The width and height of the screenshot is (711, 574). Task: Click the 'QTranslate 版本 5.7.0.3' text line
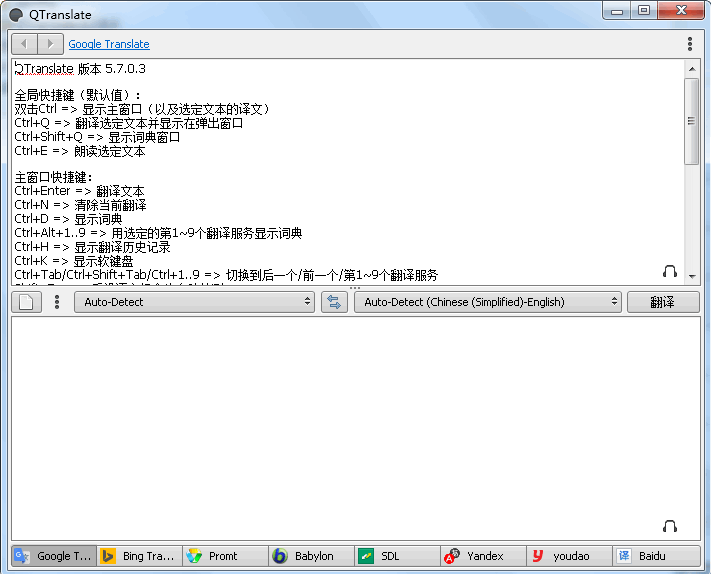pyautogui.click(x=80, y=69)
